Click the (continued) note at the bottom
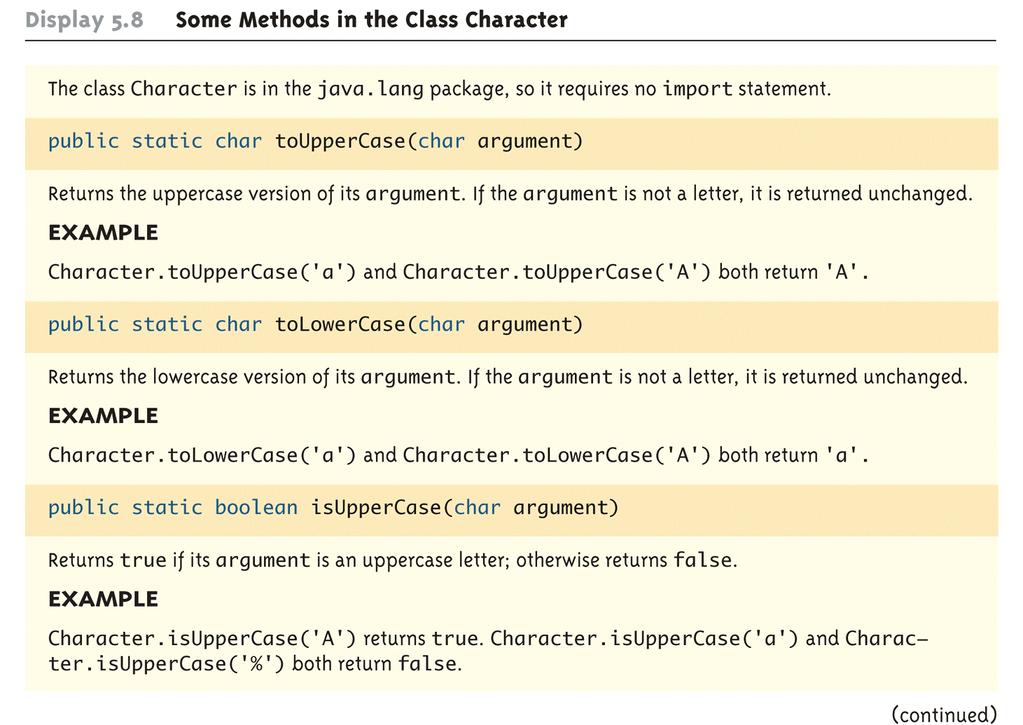The height and width of the screenshot is (725, 1023). pos(943,714)
